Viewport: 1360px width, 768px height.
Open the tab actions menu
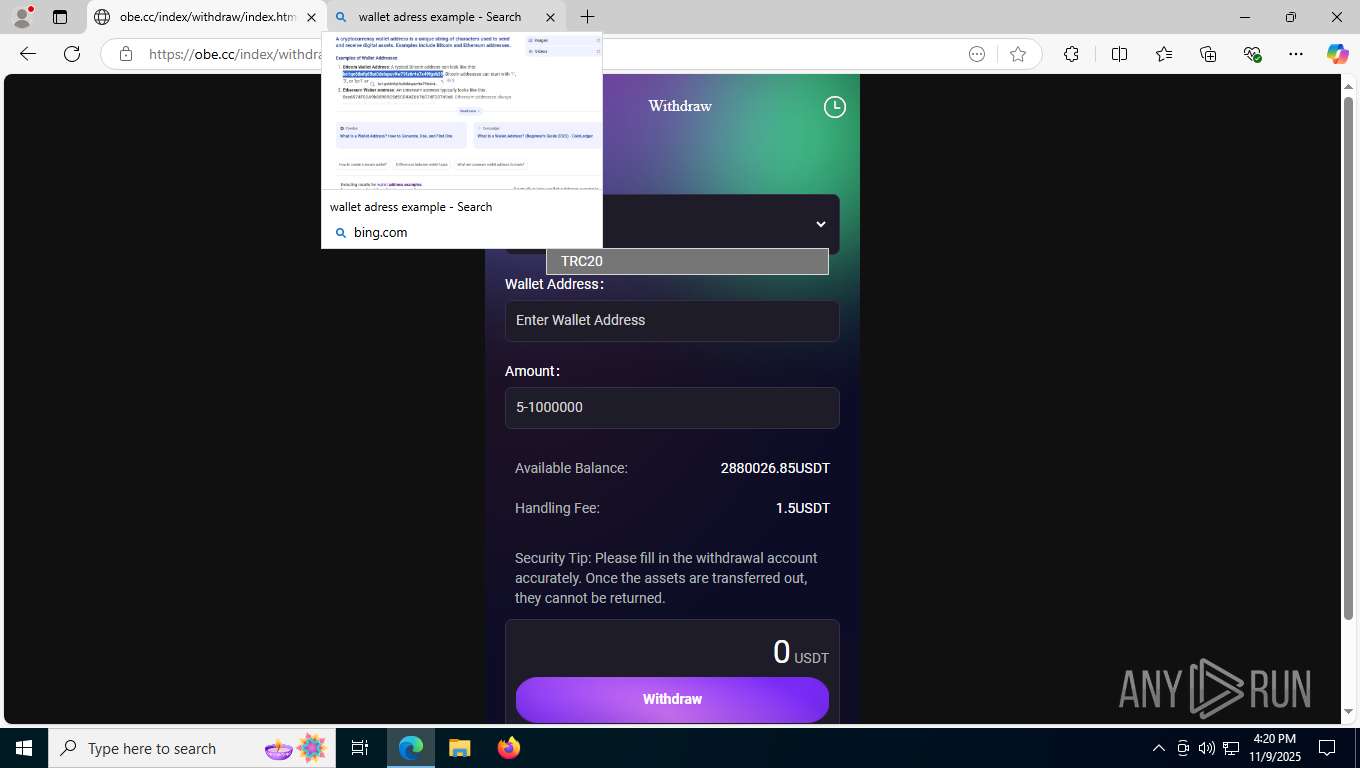[60, 17]
